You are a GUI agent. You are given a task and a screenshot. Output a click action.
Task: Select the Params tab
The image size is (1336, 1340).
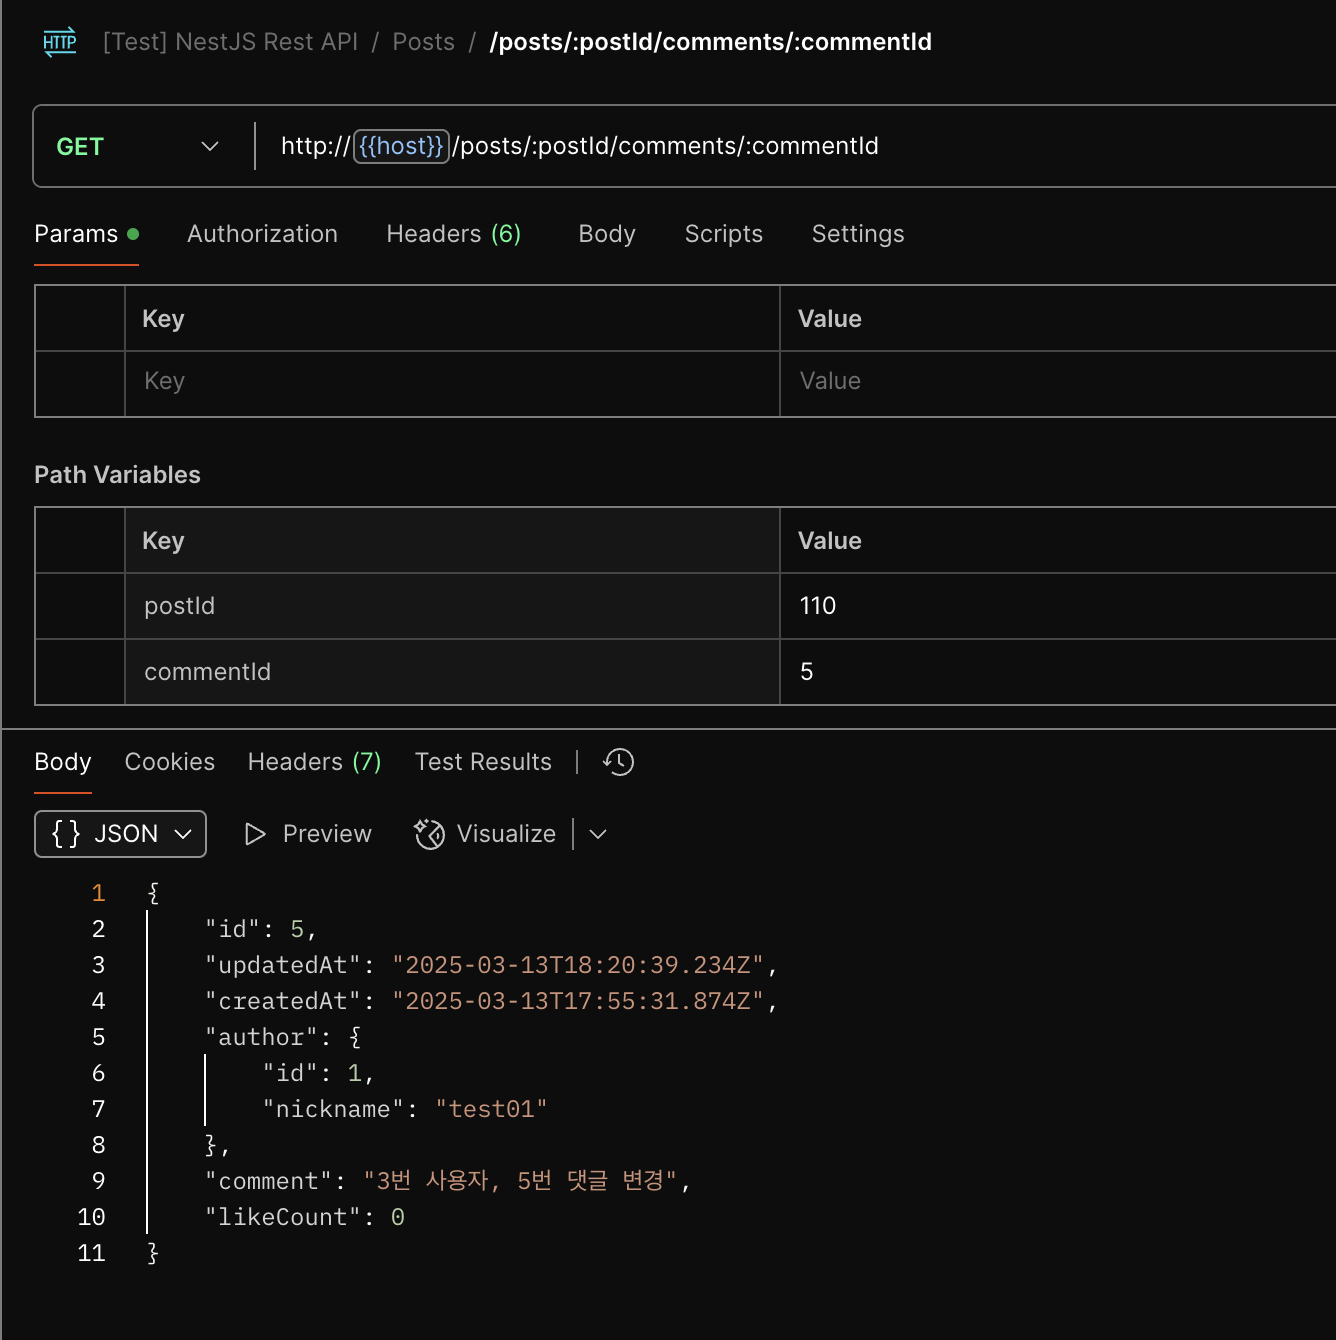[86, 234]
